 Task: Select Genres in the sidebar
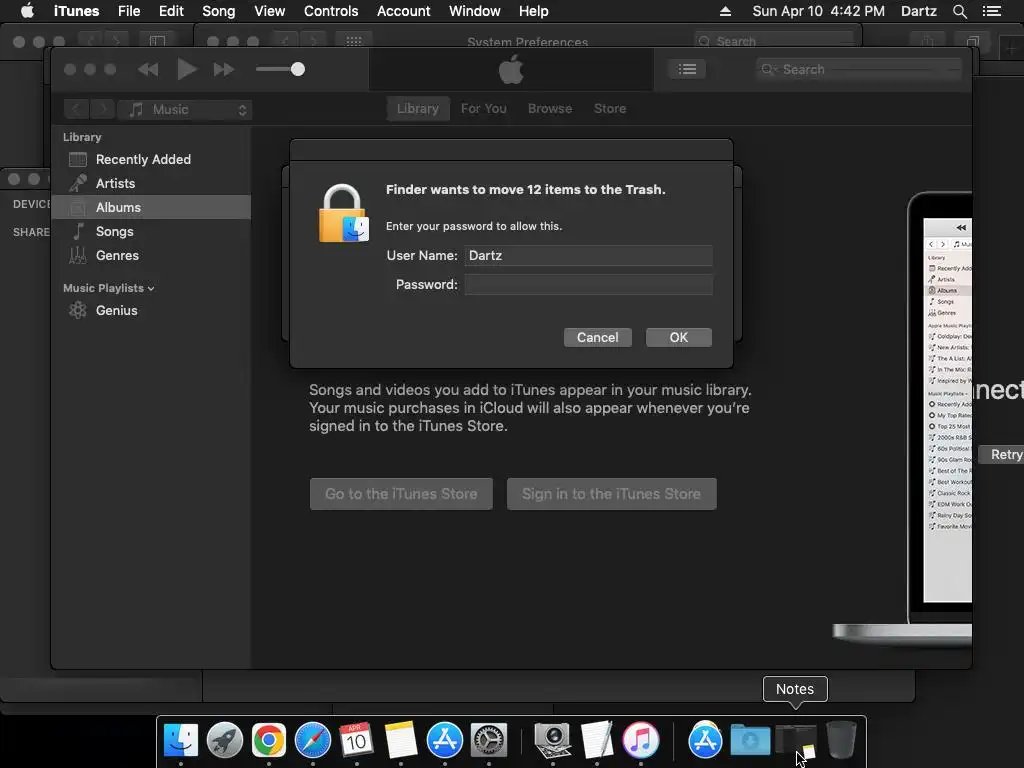[151, 255]
